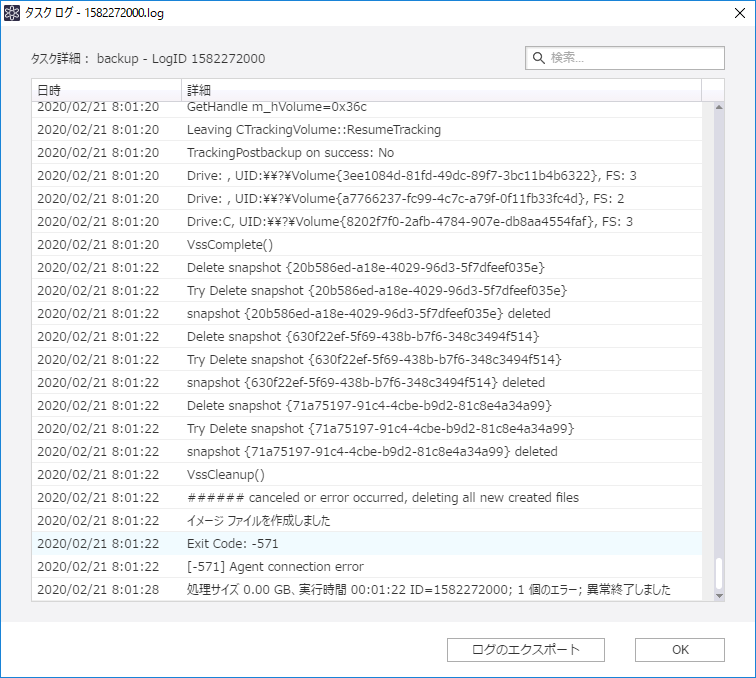Click the magnifier icon in the search box

pos(539,58)
